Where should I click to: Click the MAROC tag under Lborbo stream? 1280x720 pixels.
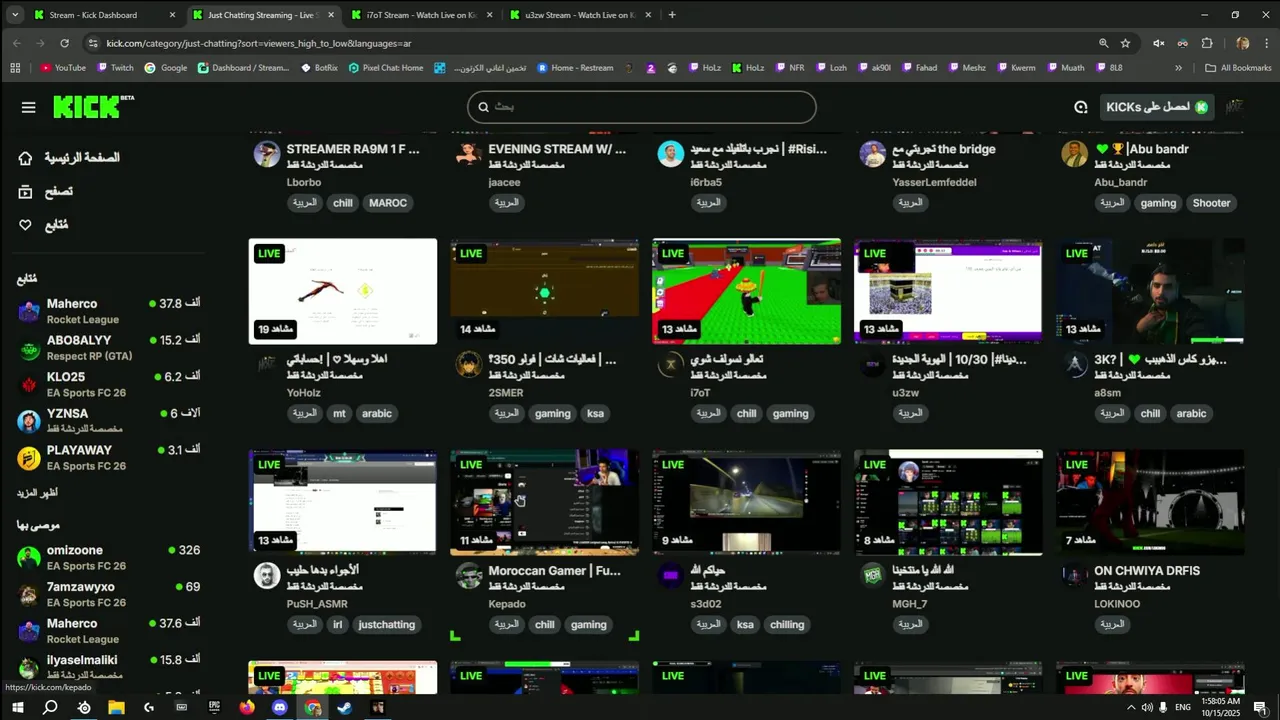pos(388,203)
